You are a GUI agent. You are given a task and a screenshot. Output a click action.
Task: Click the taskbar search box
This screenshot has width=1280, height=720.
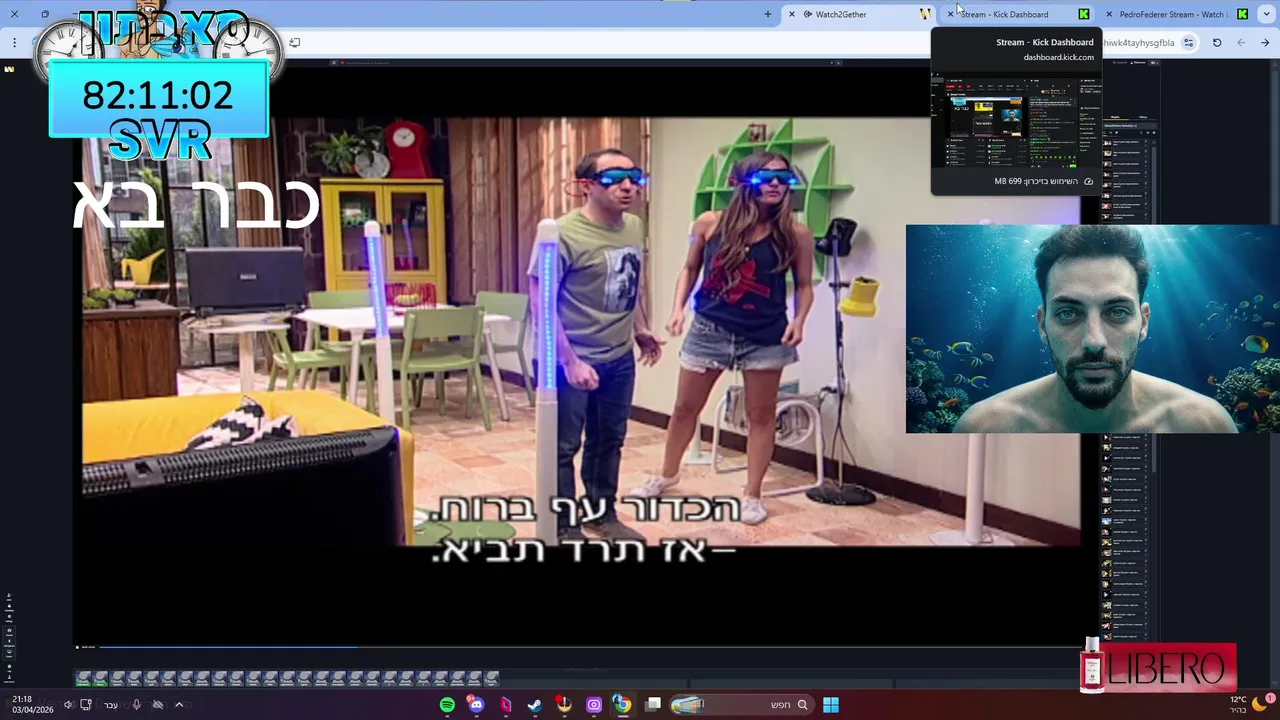[x=740, y=705]
